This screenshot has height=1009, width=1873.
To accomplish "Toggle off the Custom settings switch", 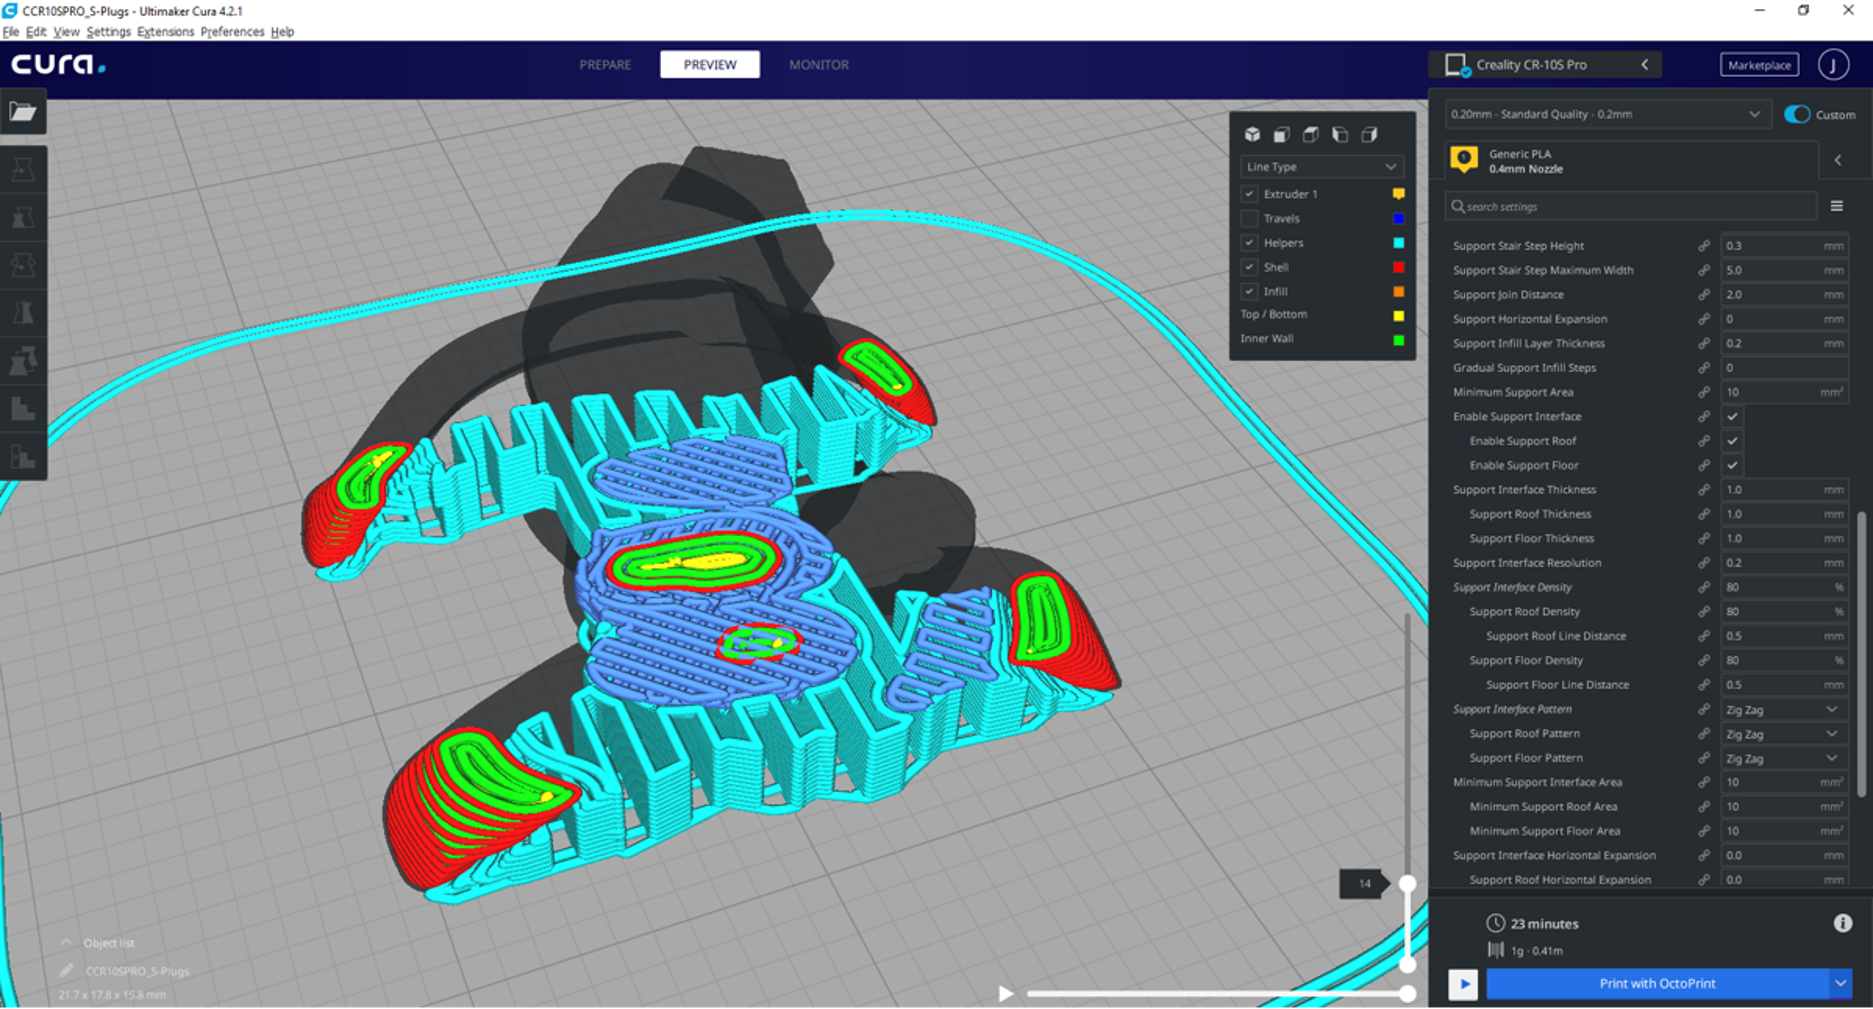I will 1798,114.
